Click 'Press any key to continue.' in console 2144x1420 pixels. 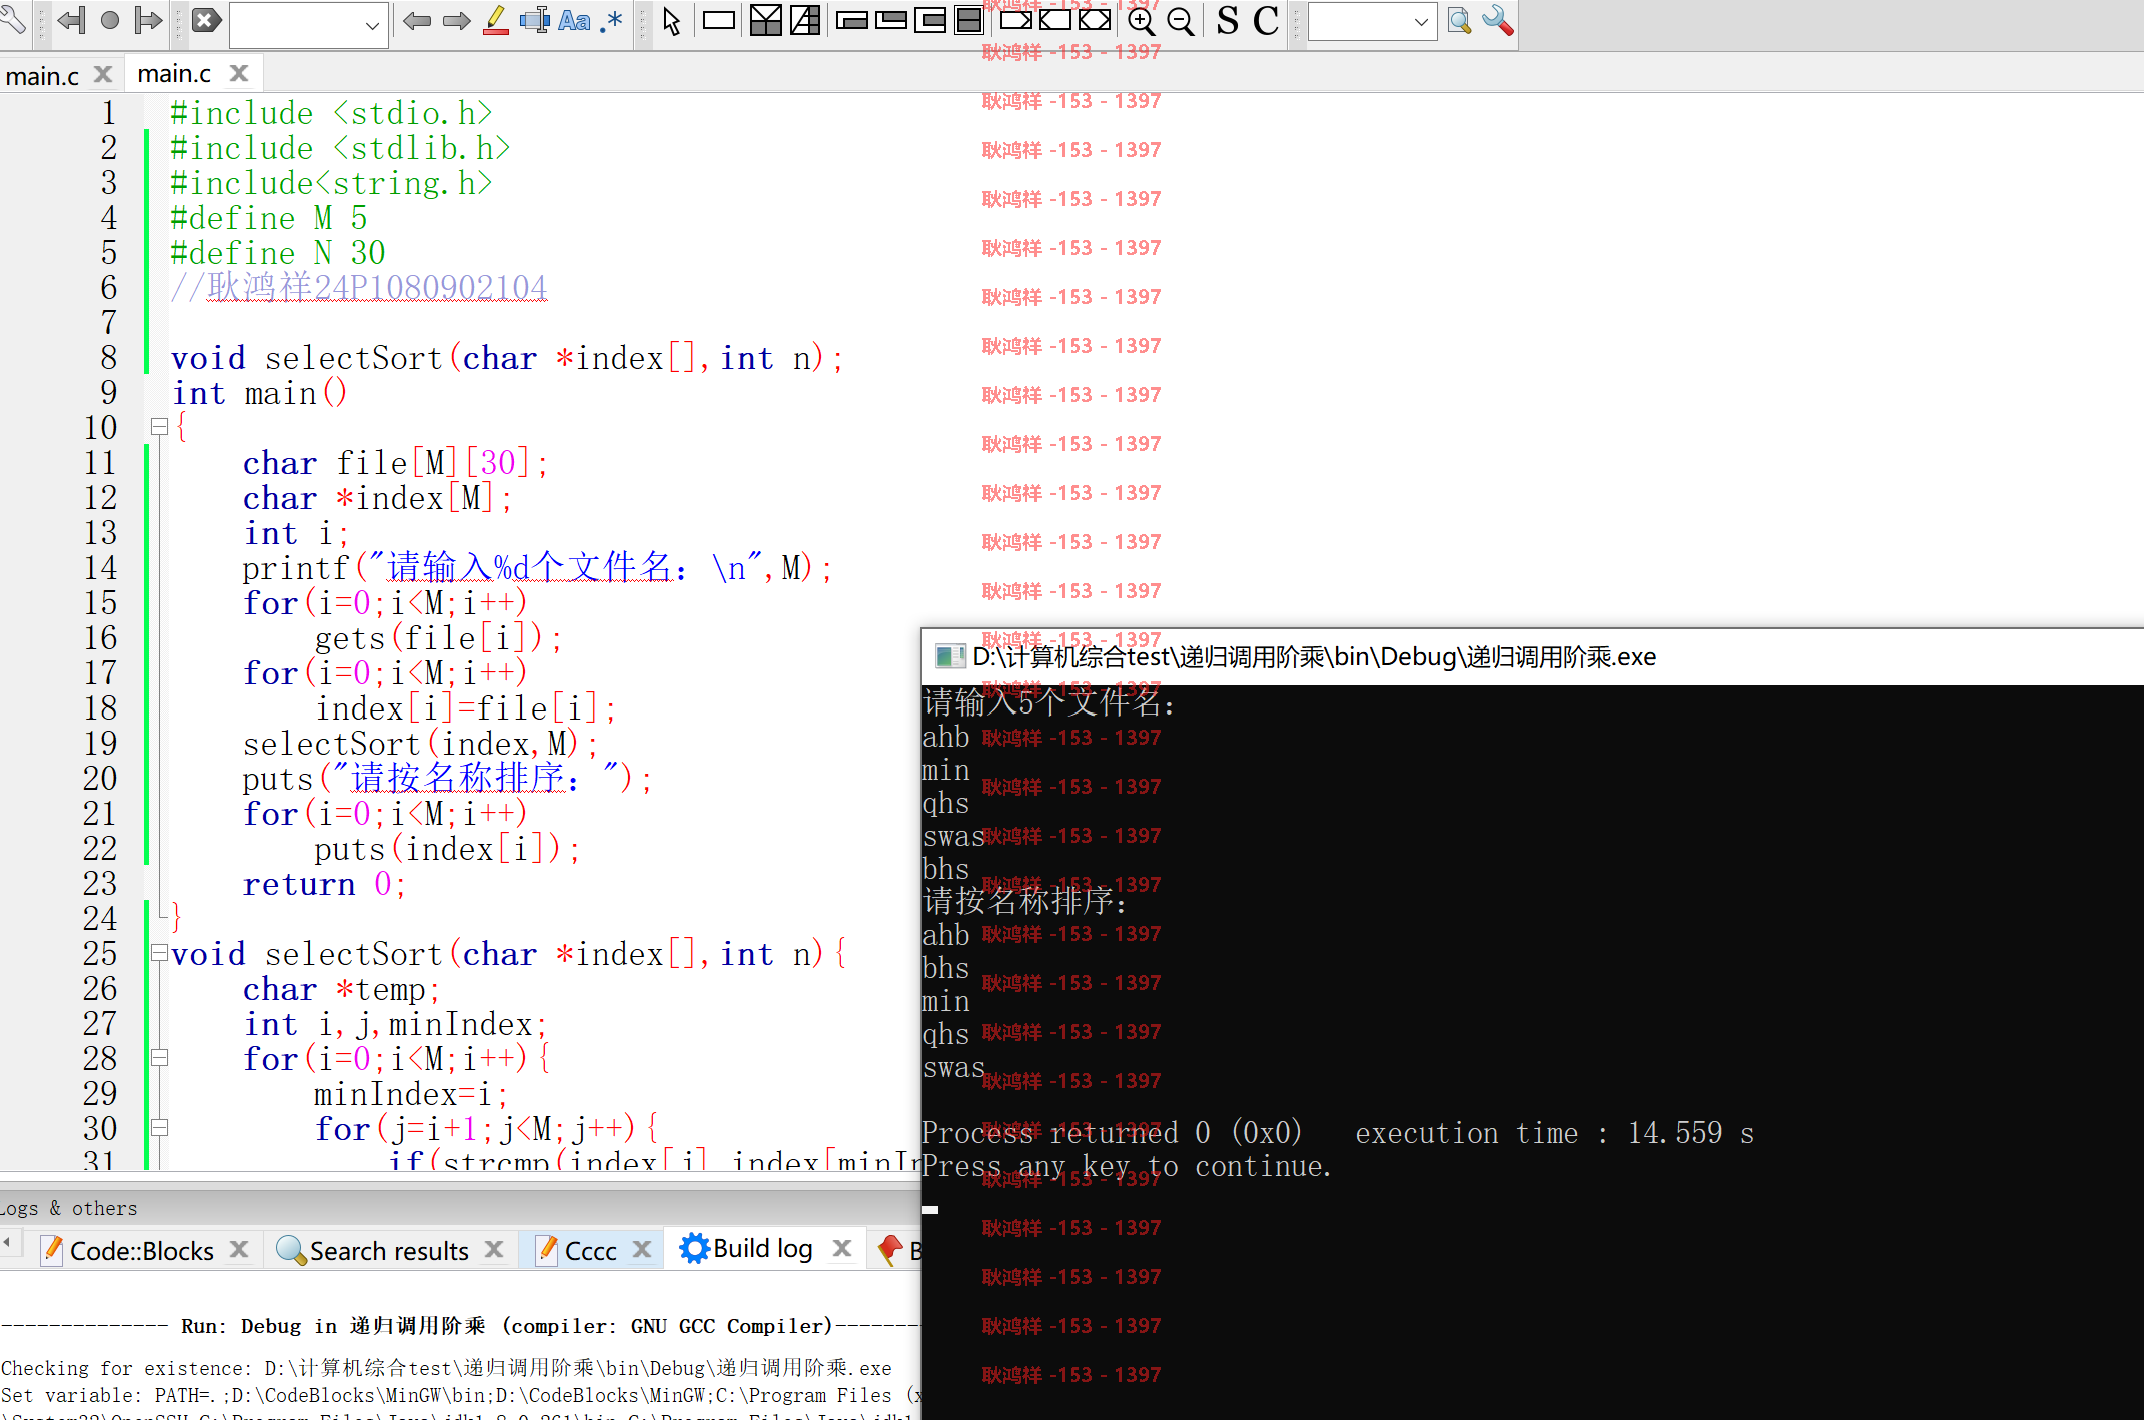coord(1127,1166)
